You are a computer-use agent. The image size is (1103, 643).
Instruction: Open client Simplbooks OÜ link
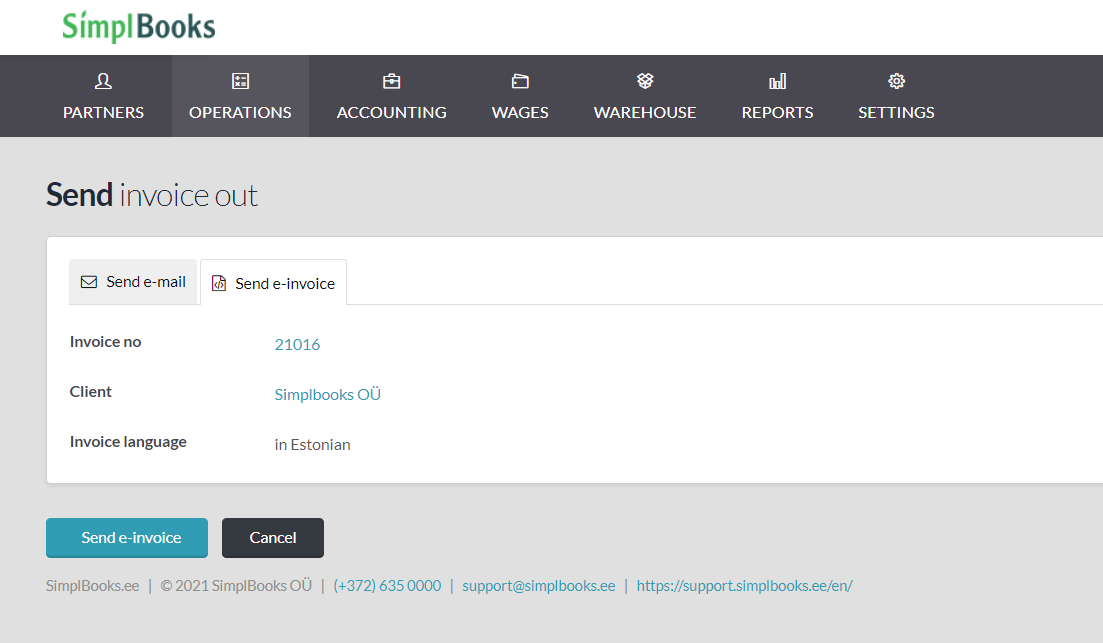[327, 395]
